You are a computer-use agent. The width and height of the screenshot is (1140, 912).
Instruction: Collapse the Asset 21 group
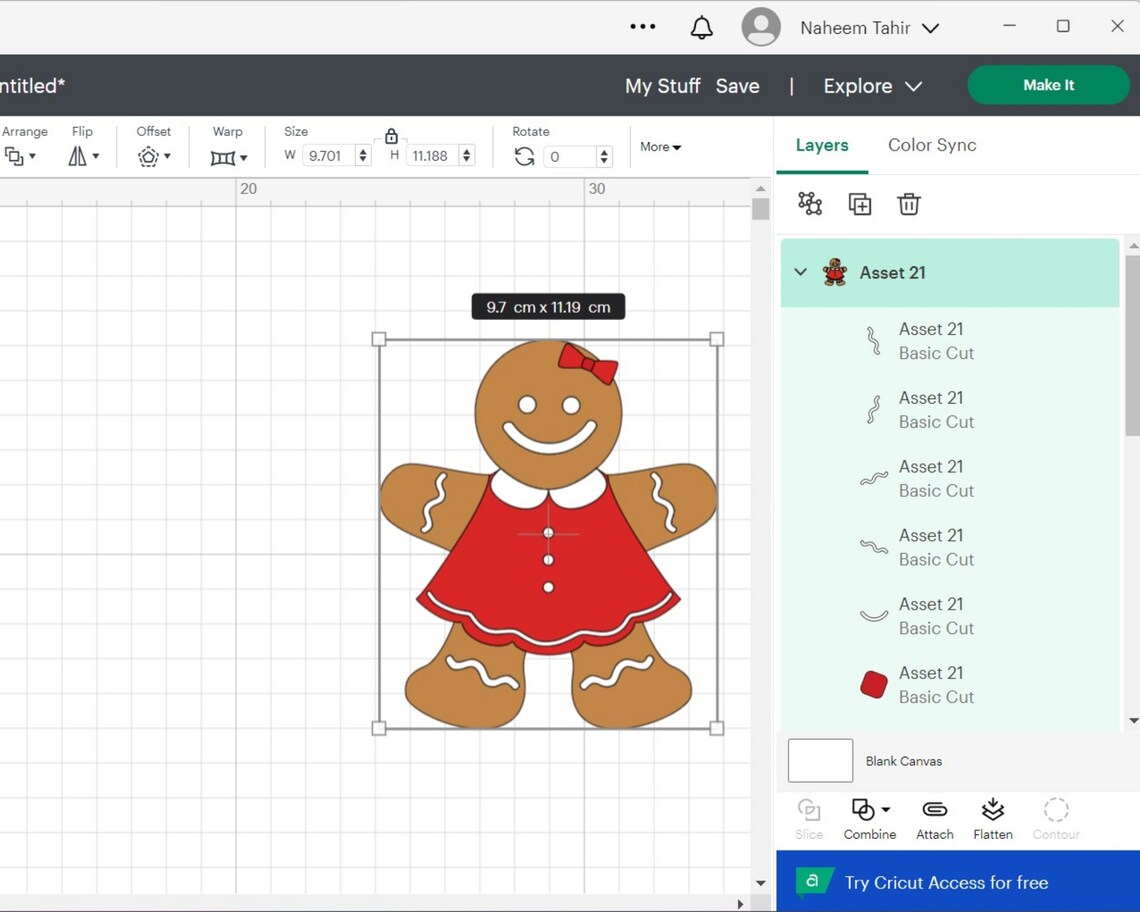click(x=800, y=272)
